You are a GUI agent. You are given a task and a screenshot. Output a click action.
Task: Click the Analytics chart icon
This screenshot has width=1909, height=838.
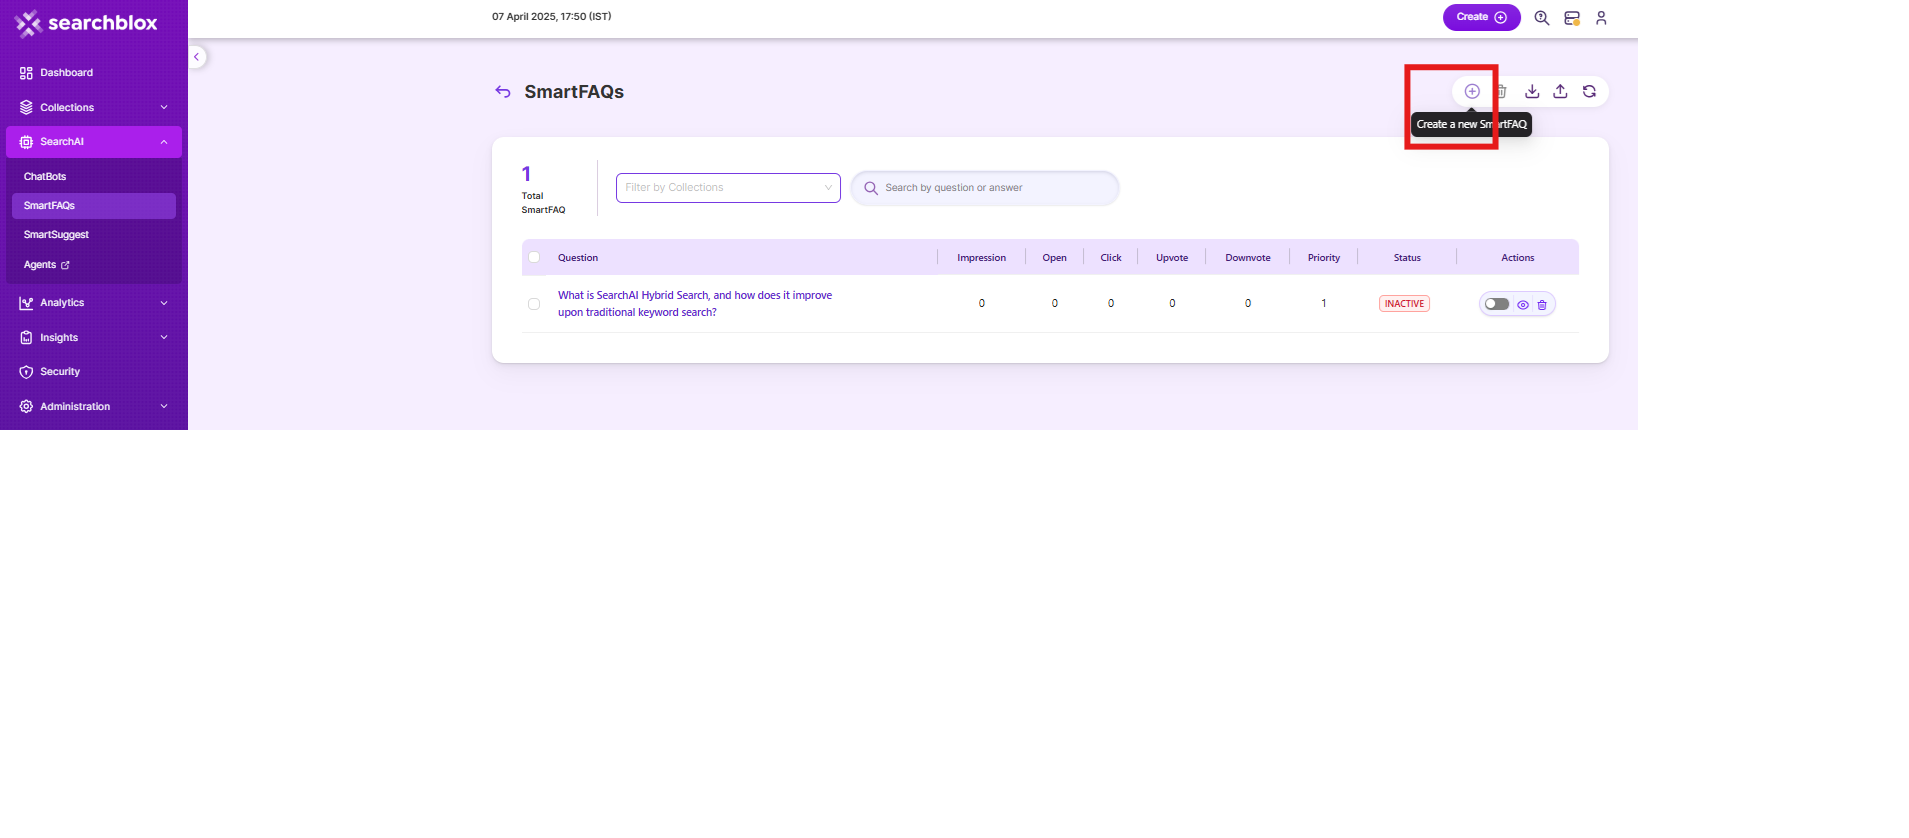26,303
